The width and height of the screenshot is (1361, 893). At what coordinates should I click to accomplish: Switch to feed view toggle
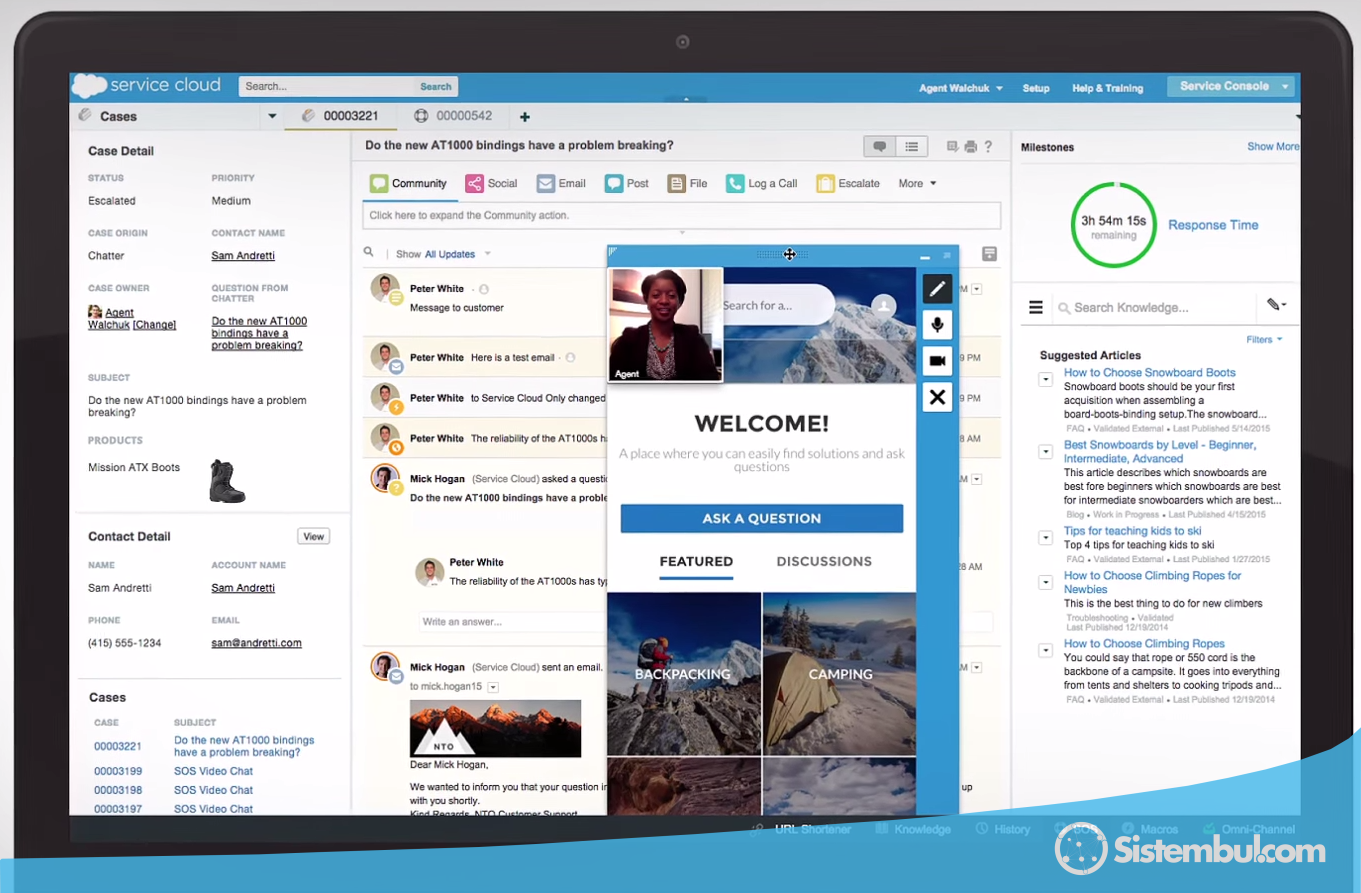(x=880, y=147)
